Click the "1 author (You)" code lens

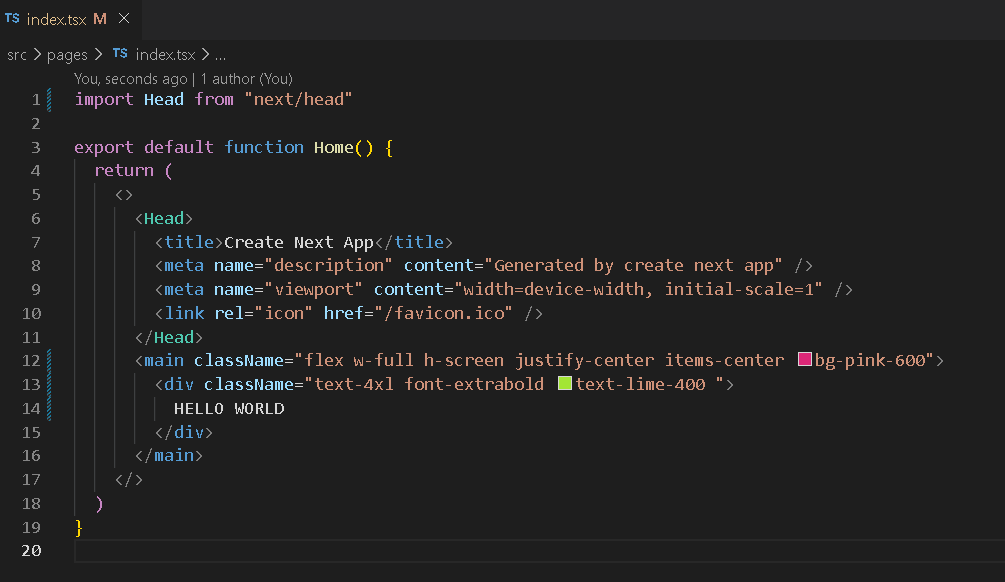(247, 78)
